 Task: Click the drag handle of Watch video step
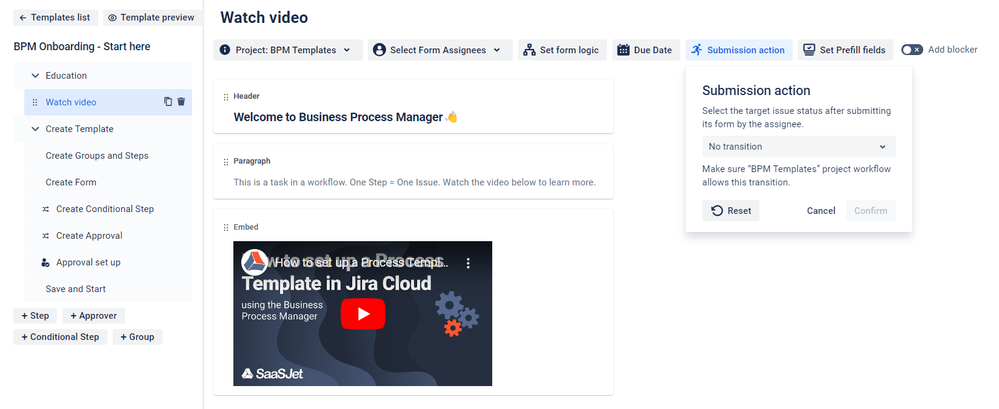[35, 103]
